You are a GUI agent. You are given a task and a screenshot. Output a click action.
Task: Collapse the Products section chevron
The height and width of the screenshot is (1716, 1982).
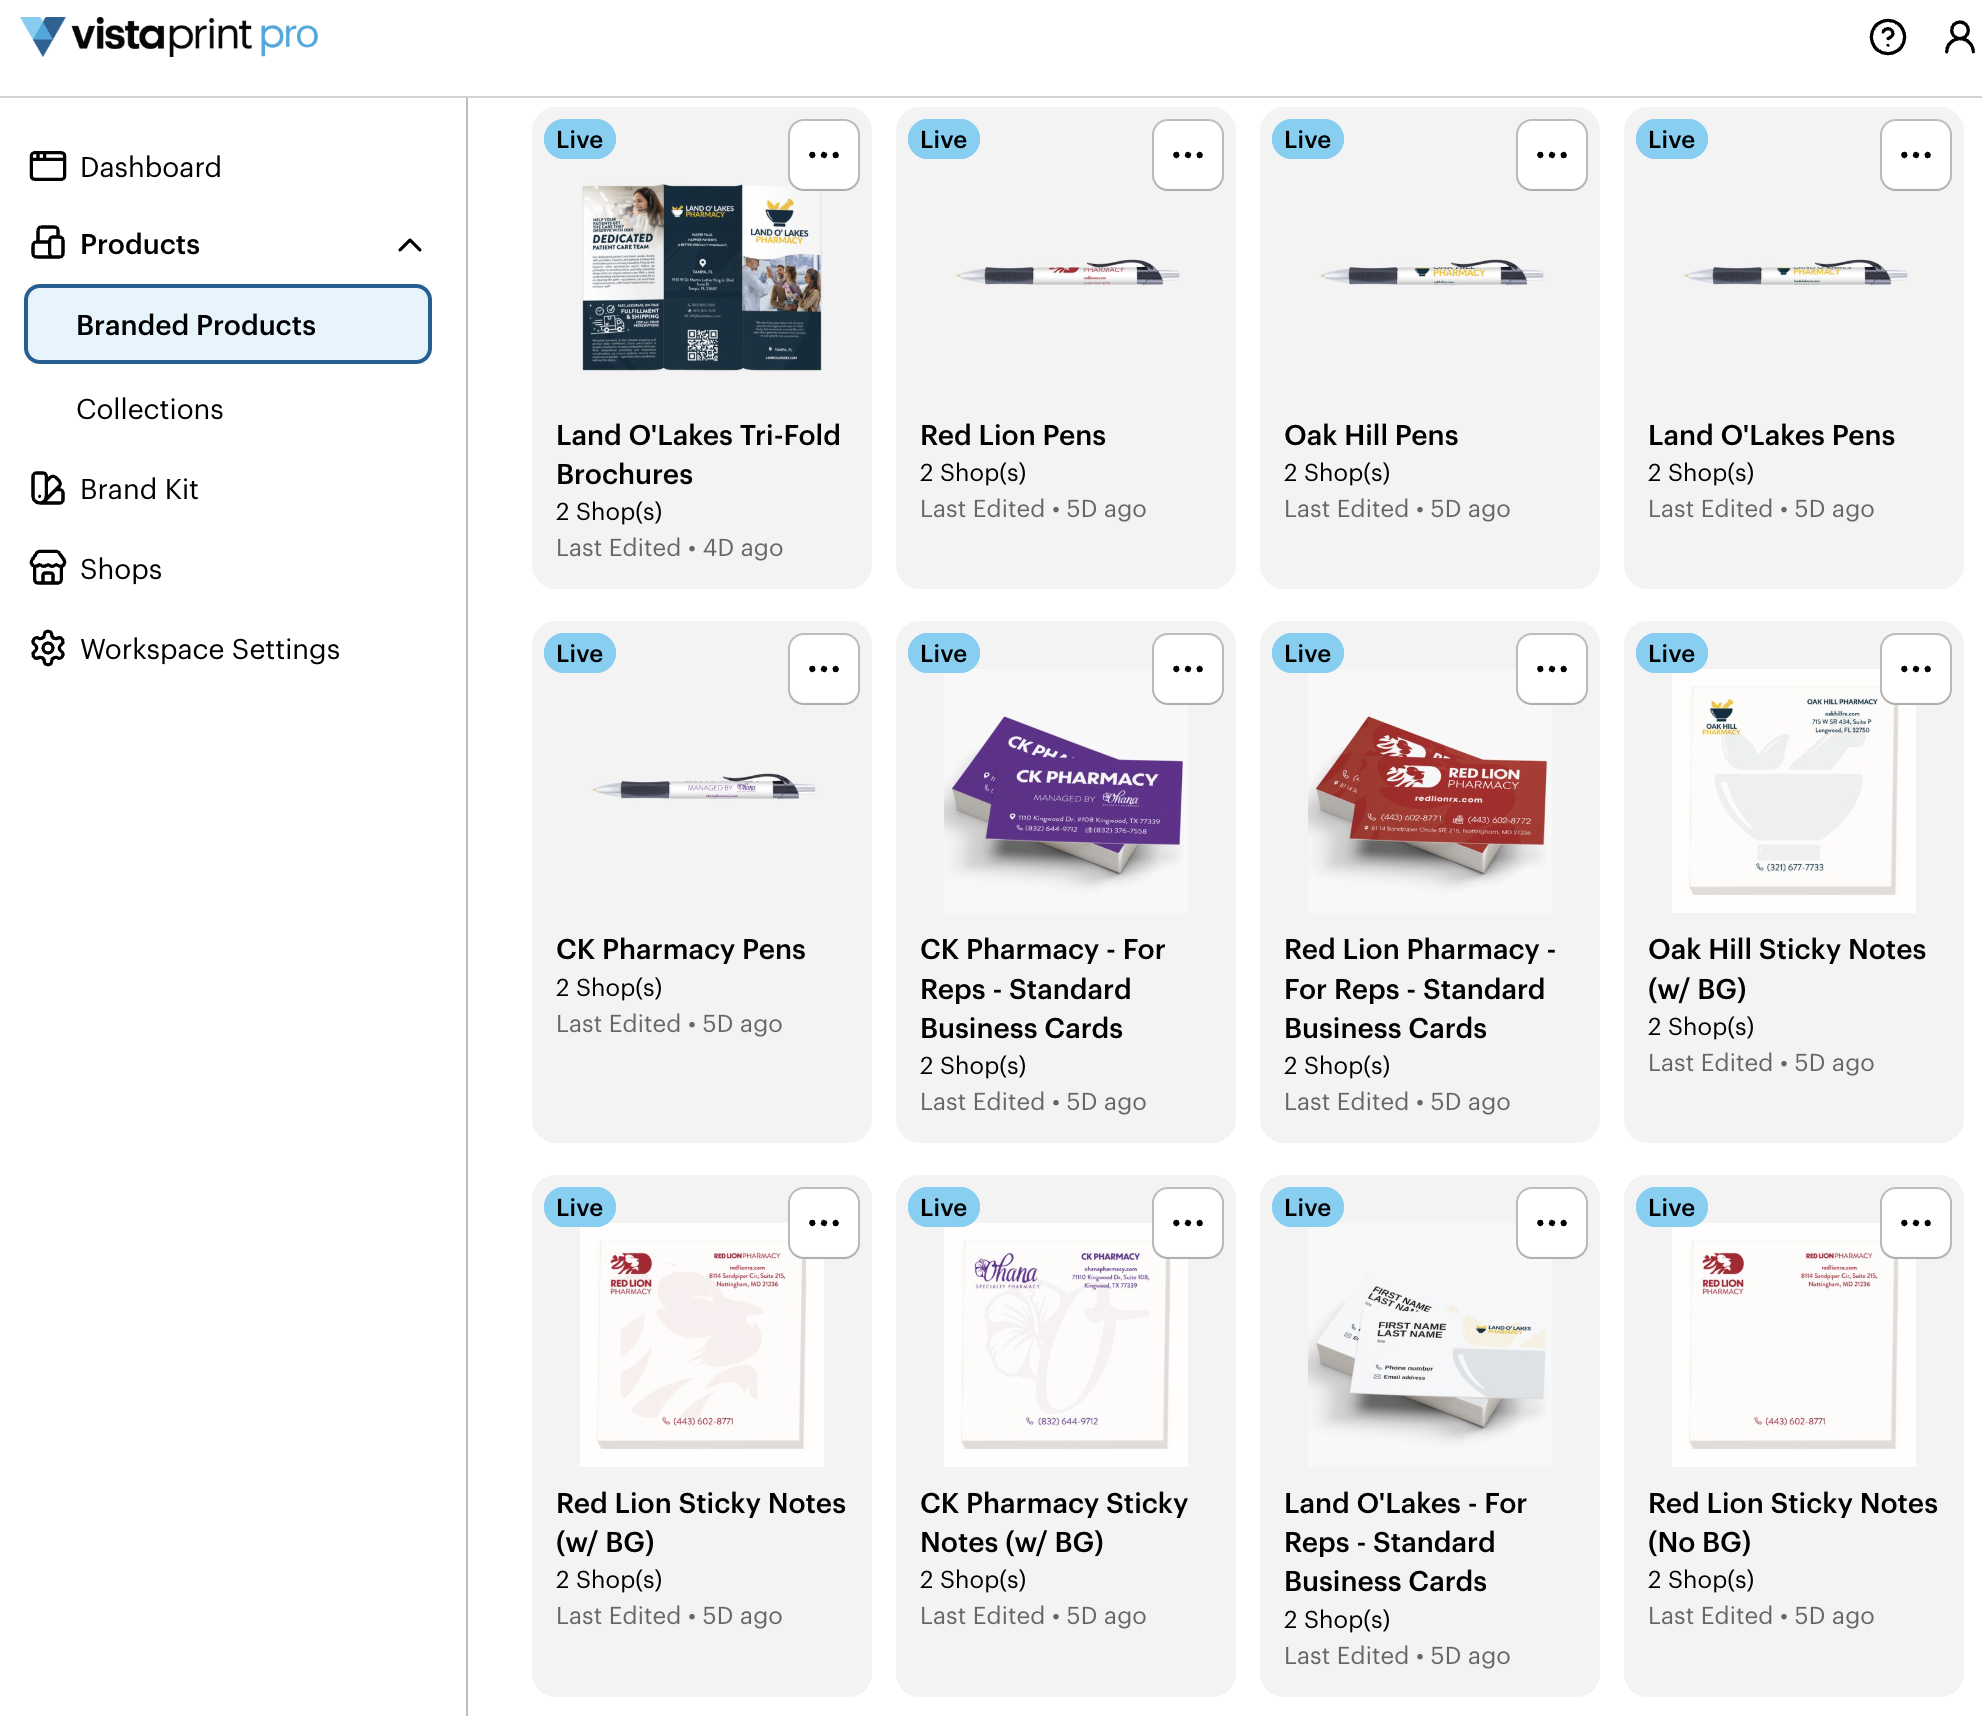pos(410,245)
